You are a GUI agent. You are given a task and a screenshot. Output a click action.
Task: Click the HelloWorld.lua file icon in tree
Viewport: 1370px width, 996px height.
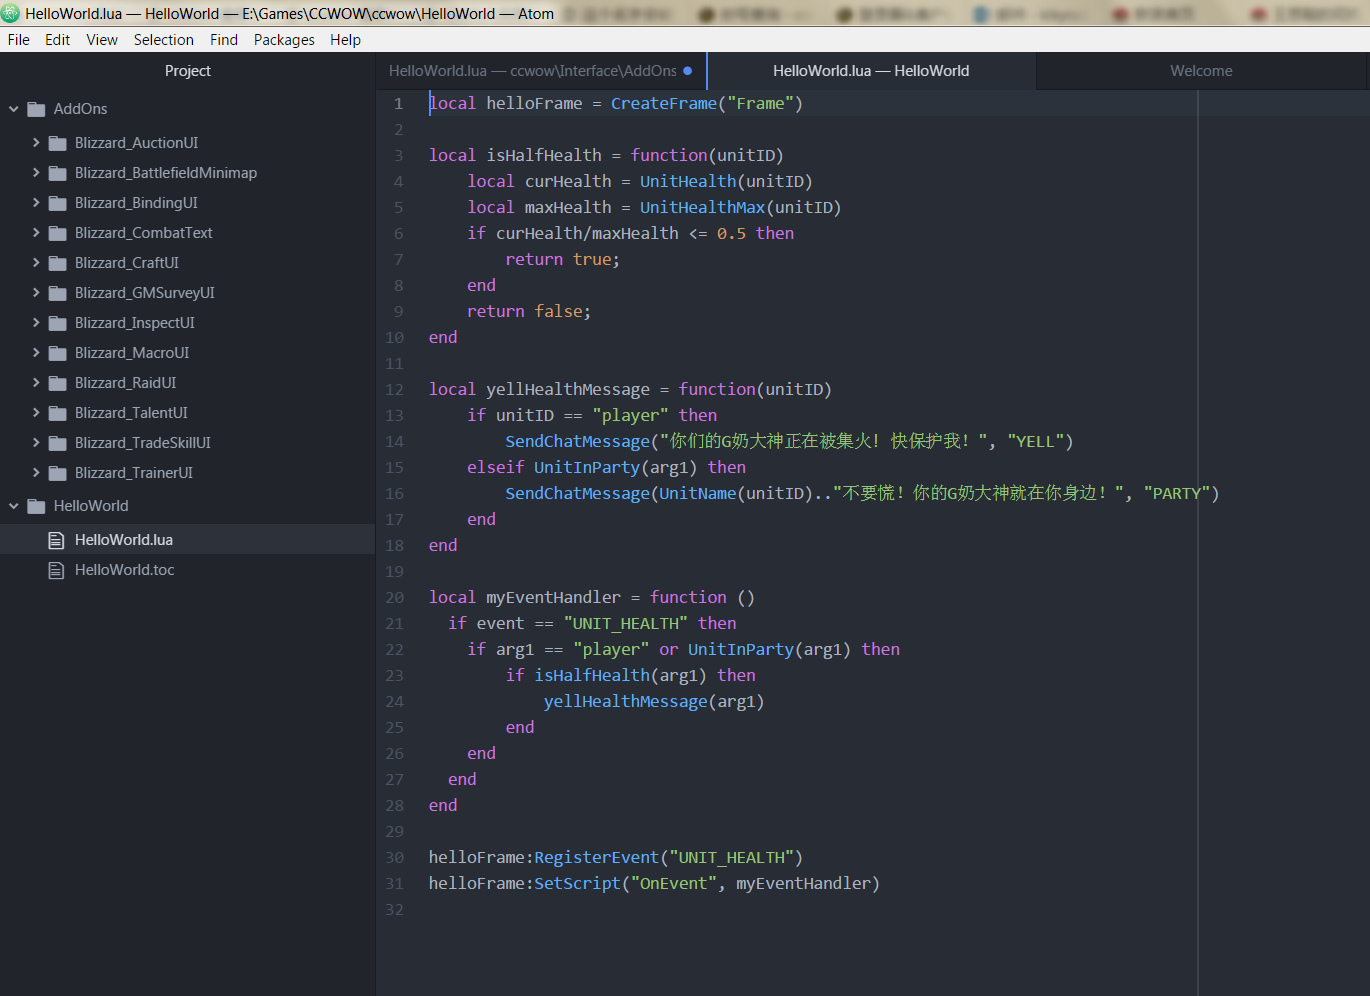point(57,540)
